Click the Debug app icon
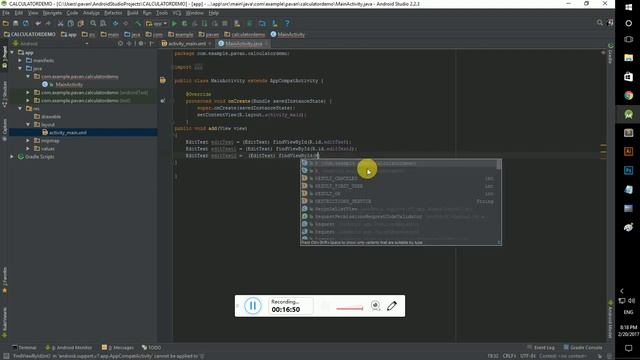640x360 pixels. point(184,24)
